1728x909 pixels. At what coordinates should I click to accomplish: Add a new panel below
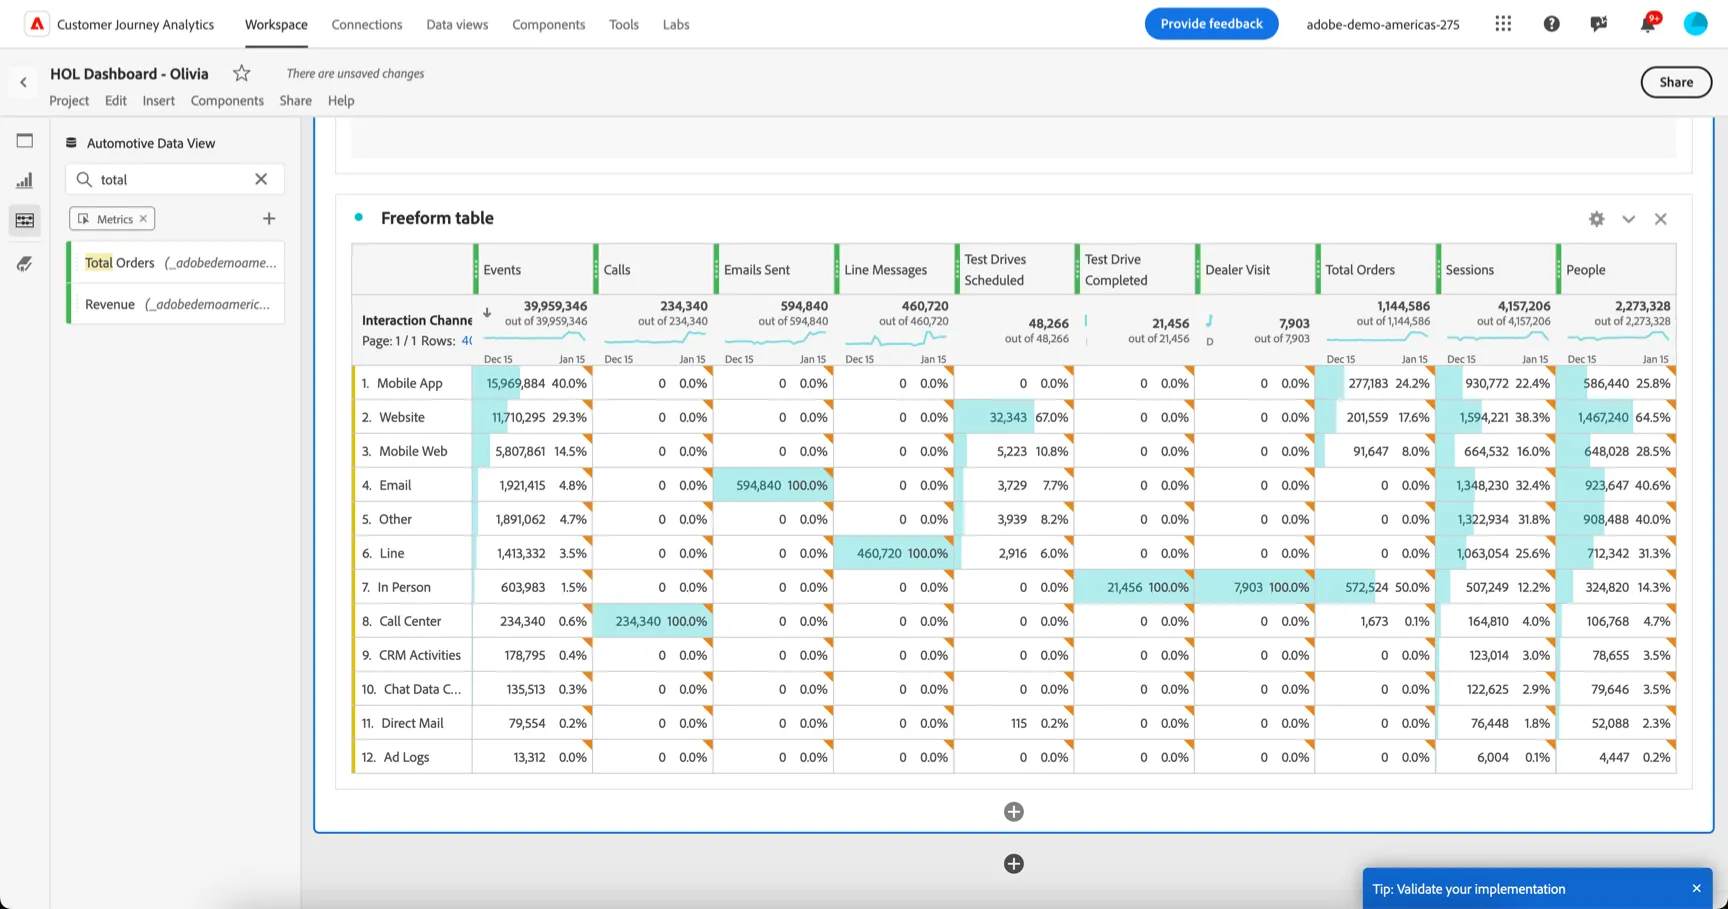pyautogui.click(x=1014, y=864)
